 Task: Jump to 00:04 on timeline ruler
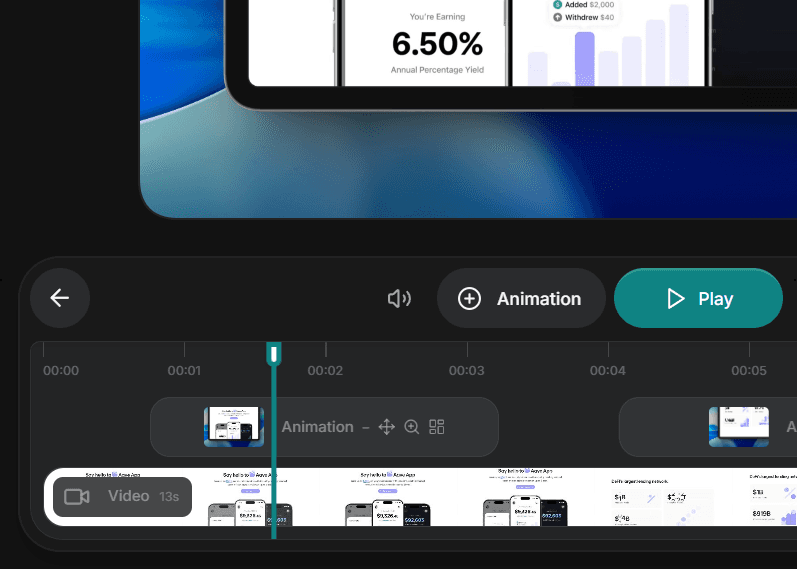(x=607, y=370)
